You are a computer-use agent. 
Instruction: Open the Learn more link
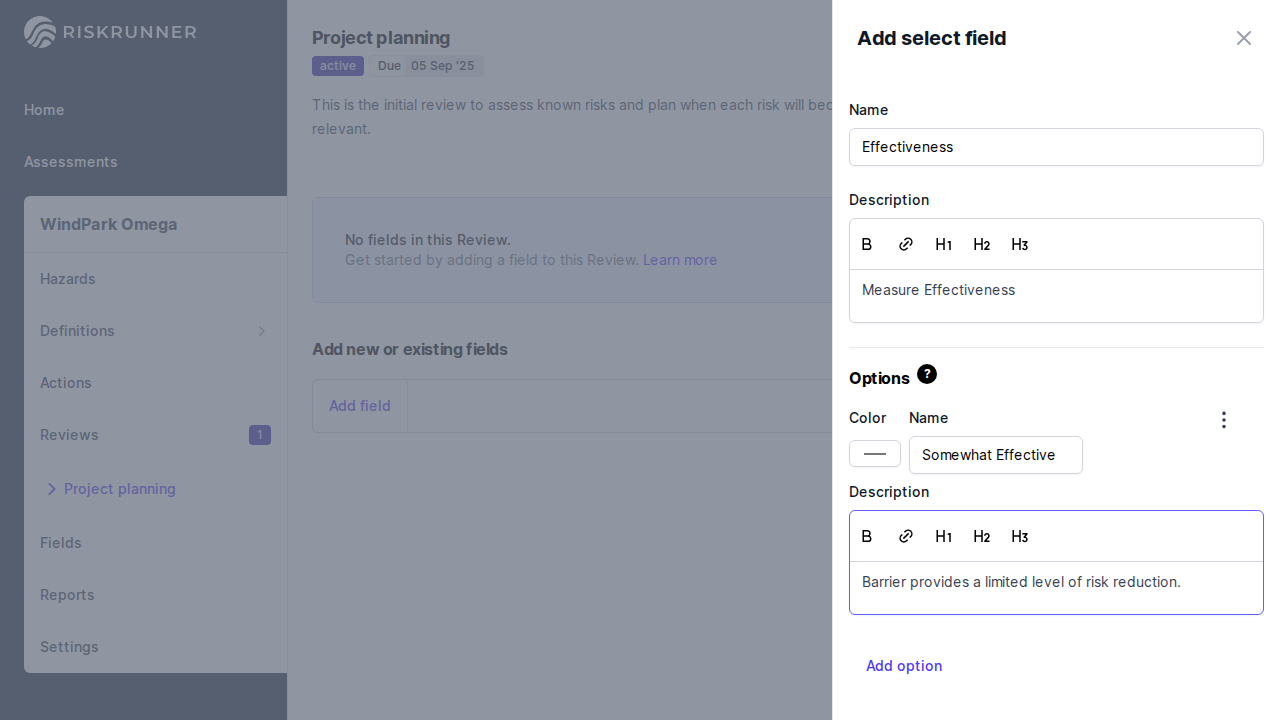coord(680,260)
